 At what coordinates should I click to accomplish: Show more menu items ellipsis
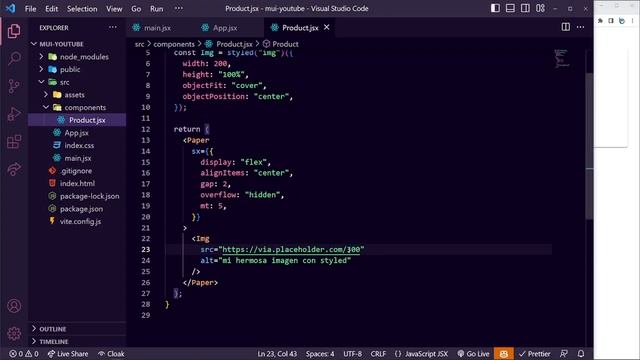click(179, 8)
